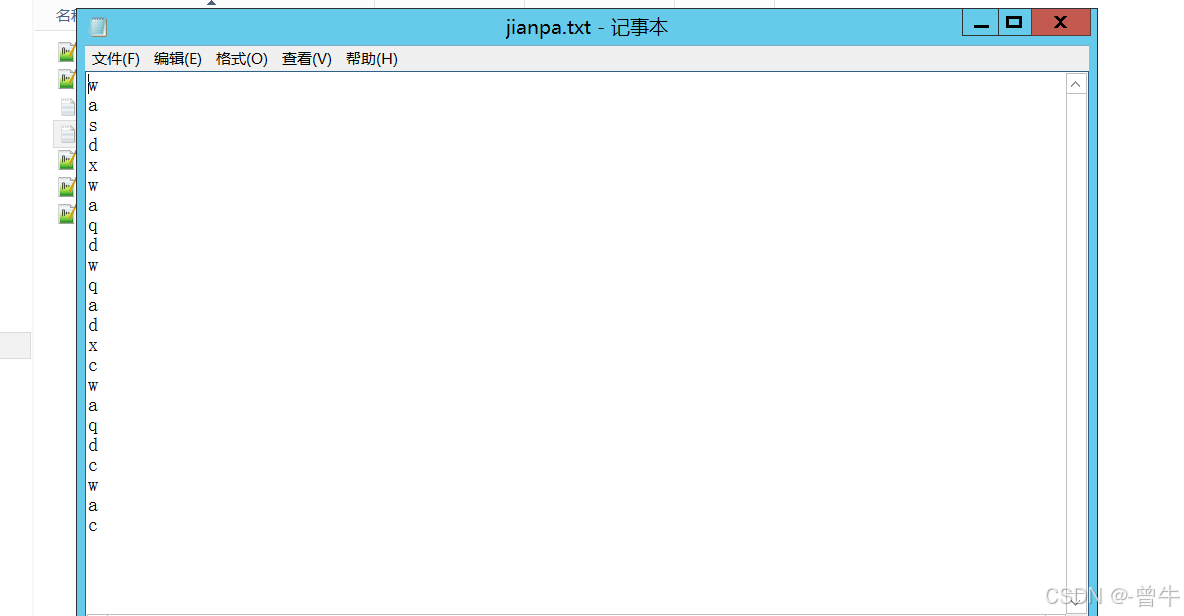Open the 格式(O) menu

point(242,59)
